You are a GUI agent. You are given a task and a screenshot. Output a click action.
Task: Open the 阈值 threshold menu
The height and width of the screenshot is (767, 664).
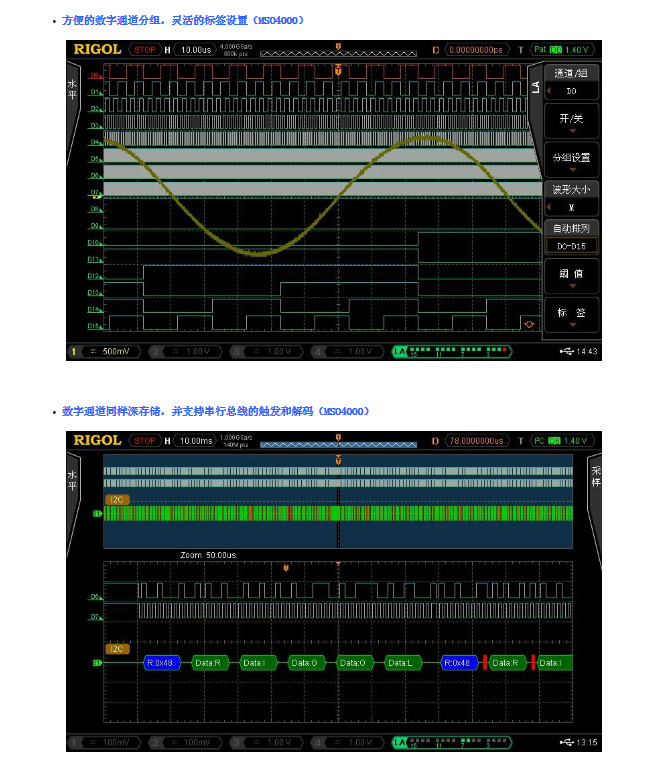pyautogui.click(x=571, y=275)
